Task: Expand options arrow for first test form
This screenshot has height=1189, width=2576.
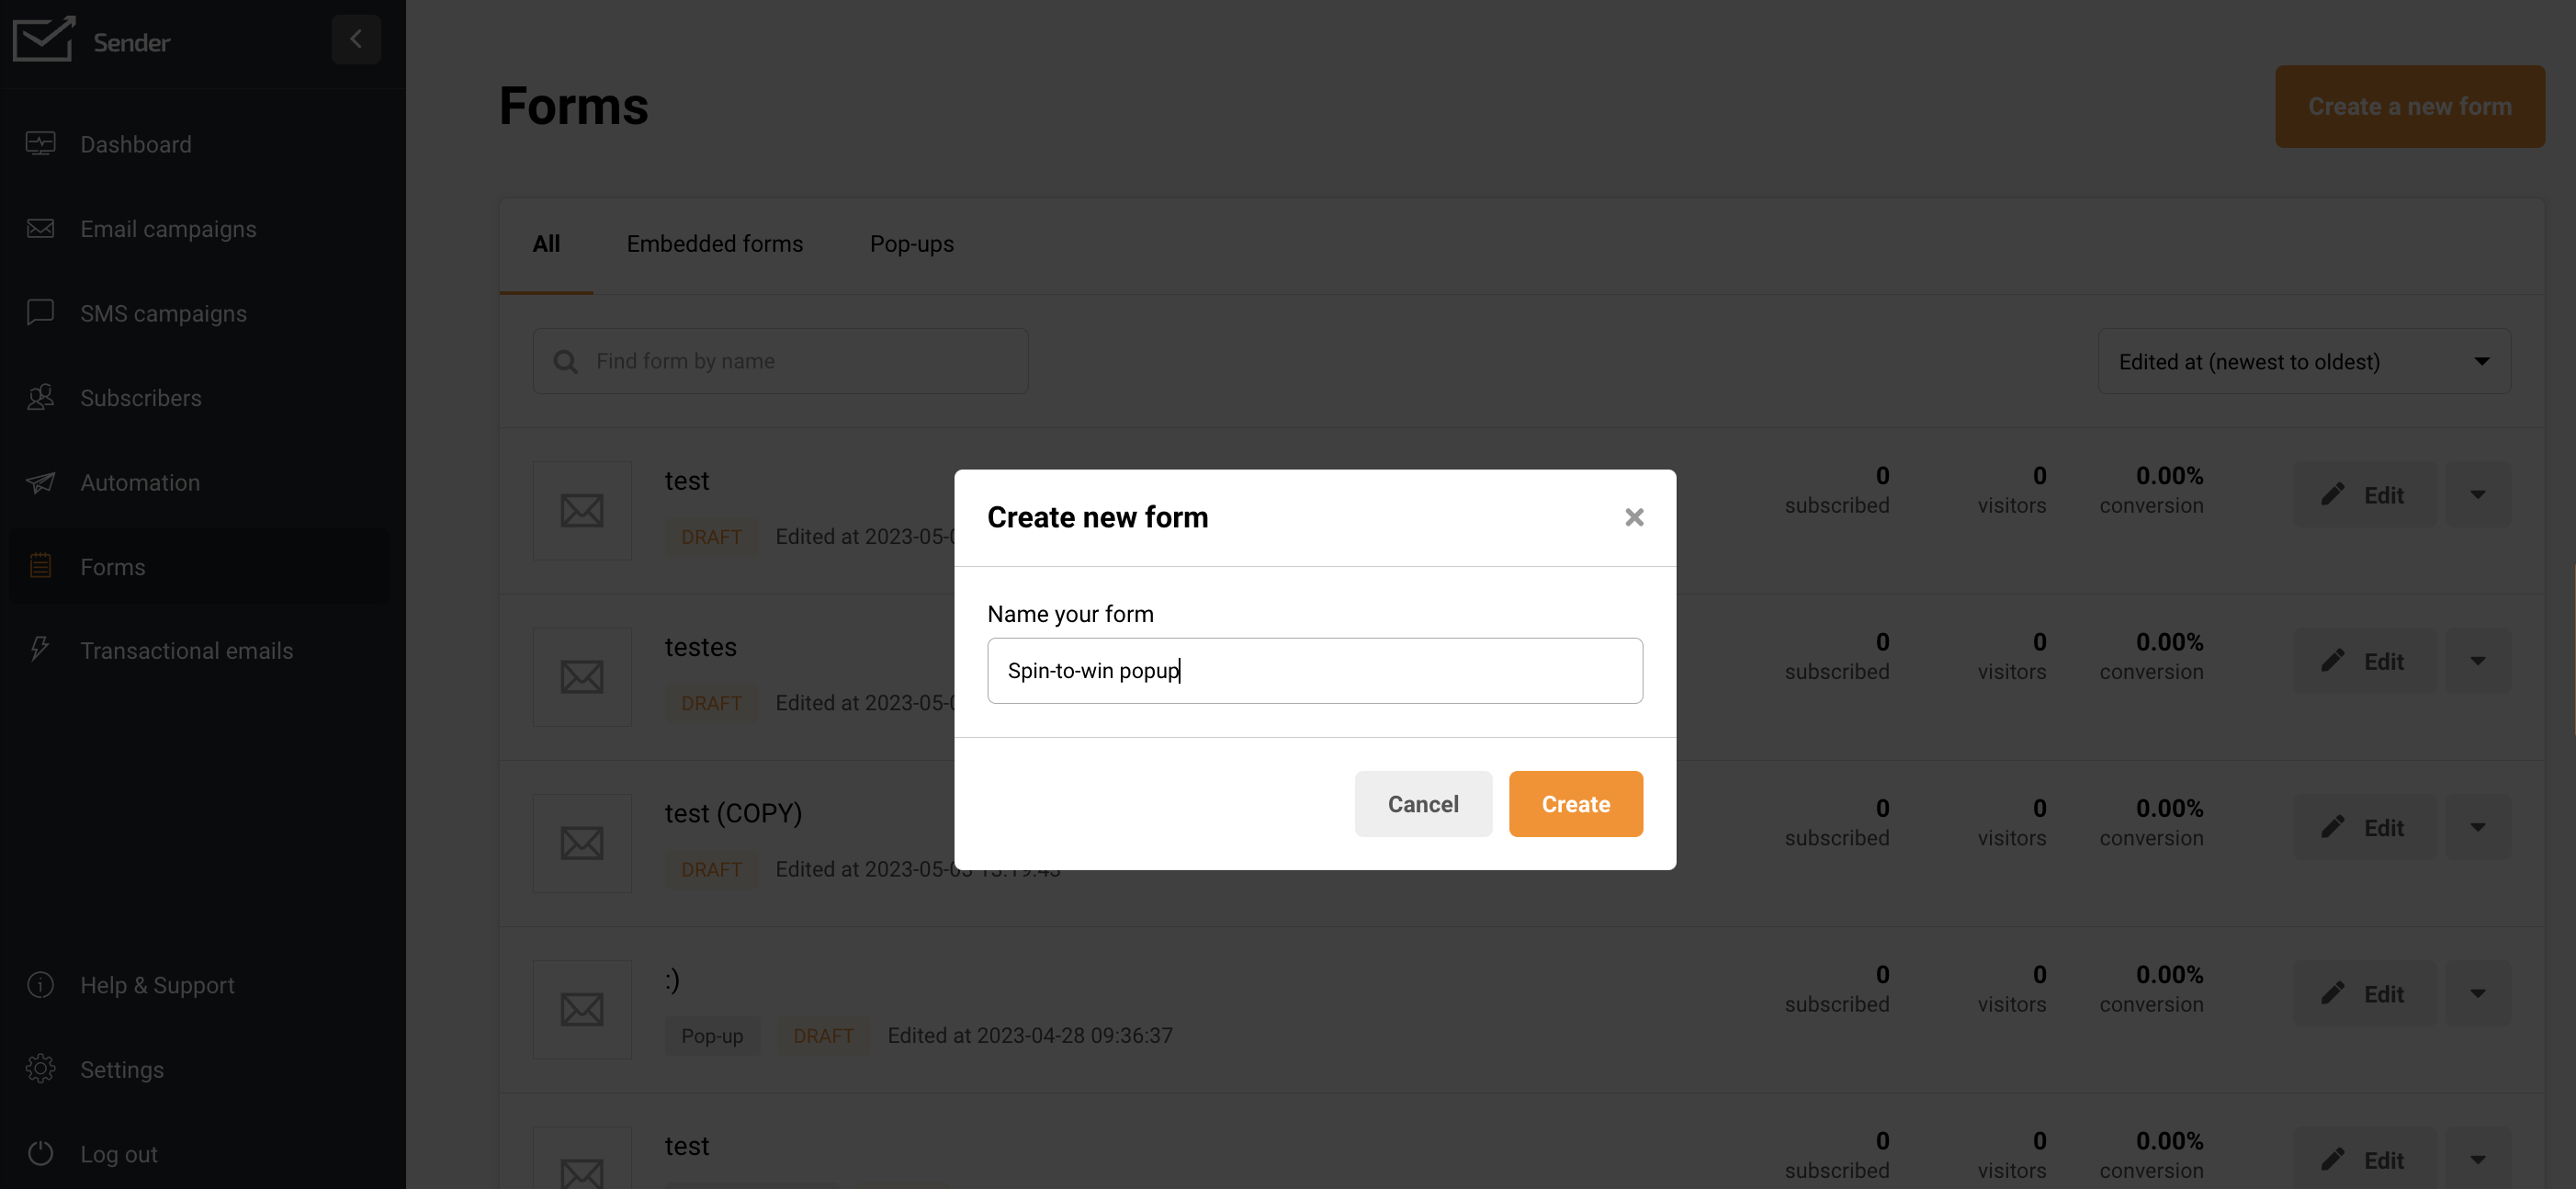Action: [x=2477, y=494]
